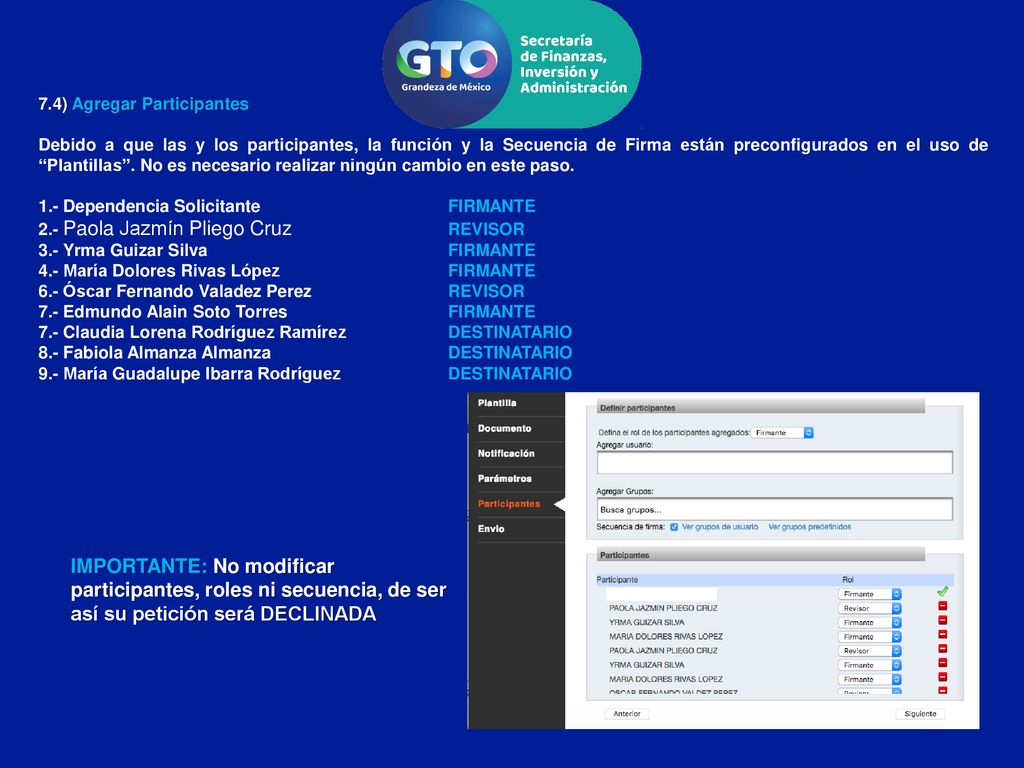The height and width of the screenshot is (768, 1024).
Task: Open Revisor dropdown for second PAOLA JAZMIN PLIEGO CRUZ
Action: pyautogui.click(x=869, y=651)
